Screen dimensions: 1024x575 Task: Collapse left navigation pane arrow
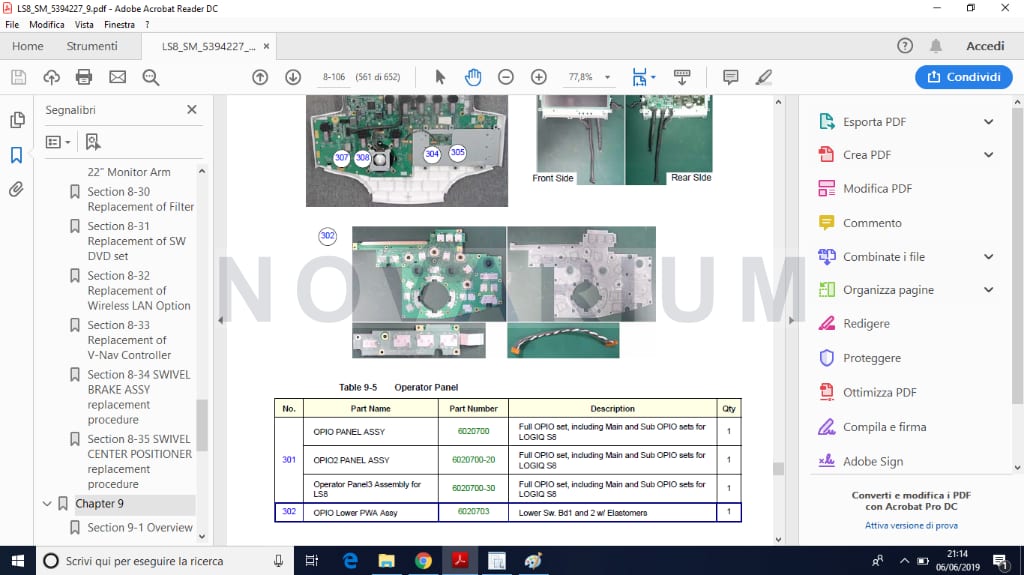[x=221, y=320]
